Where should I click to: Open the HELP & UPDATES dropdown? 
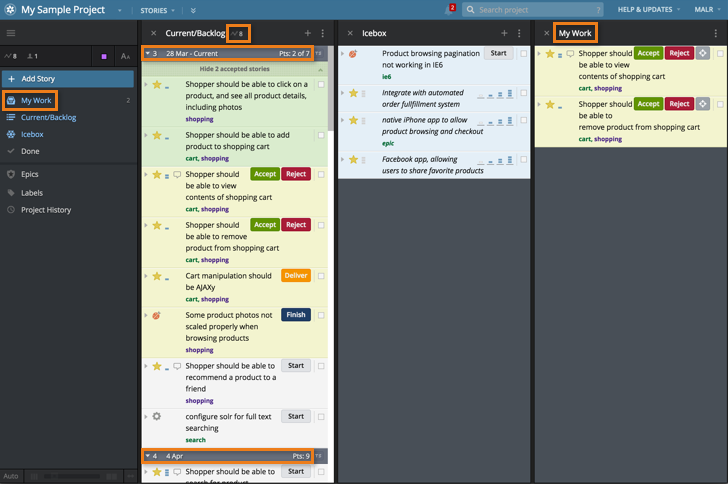pyautogui.click(x=649, y=9)
